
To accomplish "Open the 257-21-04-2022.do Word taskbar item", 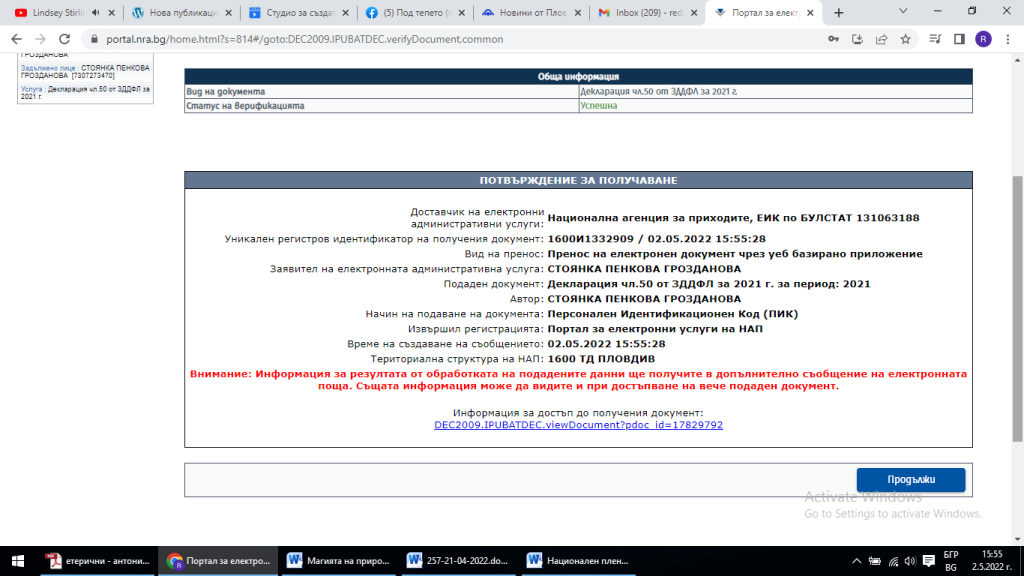I will [458, 561].
